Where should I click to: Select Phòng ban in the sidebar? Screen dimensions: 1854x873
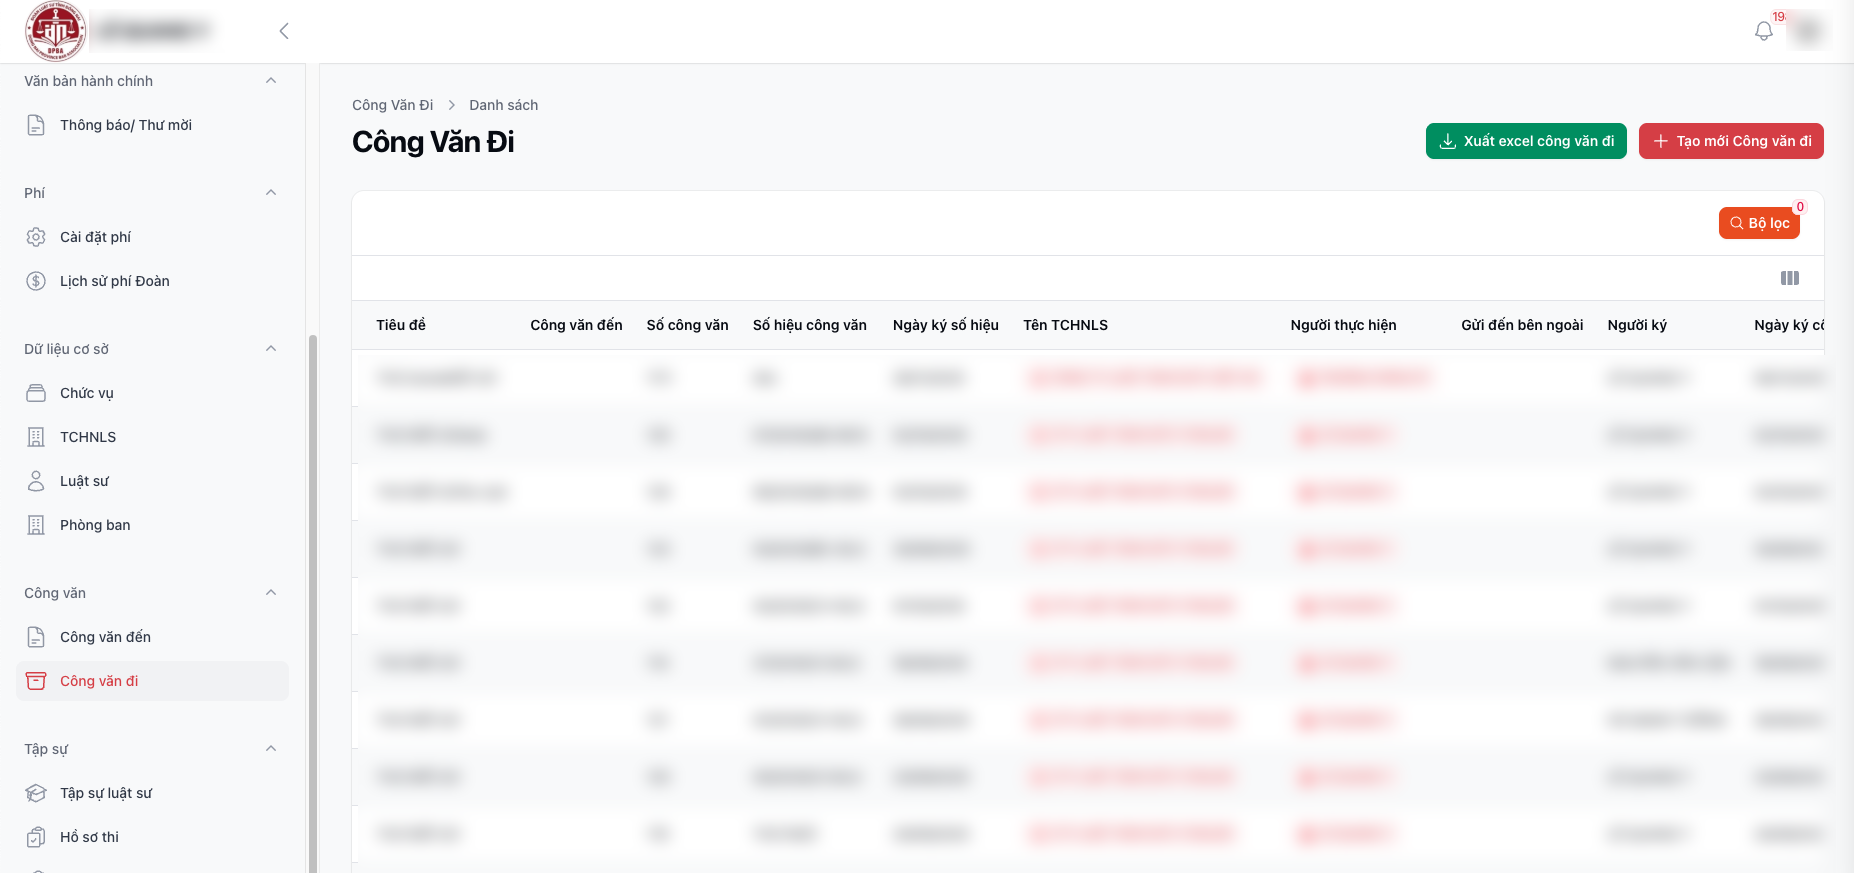click(95, 525)
